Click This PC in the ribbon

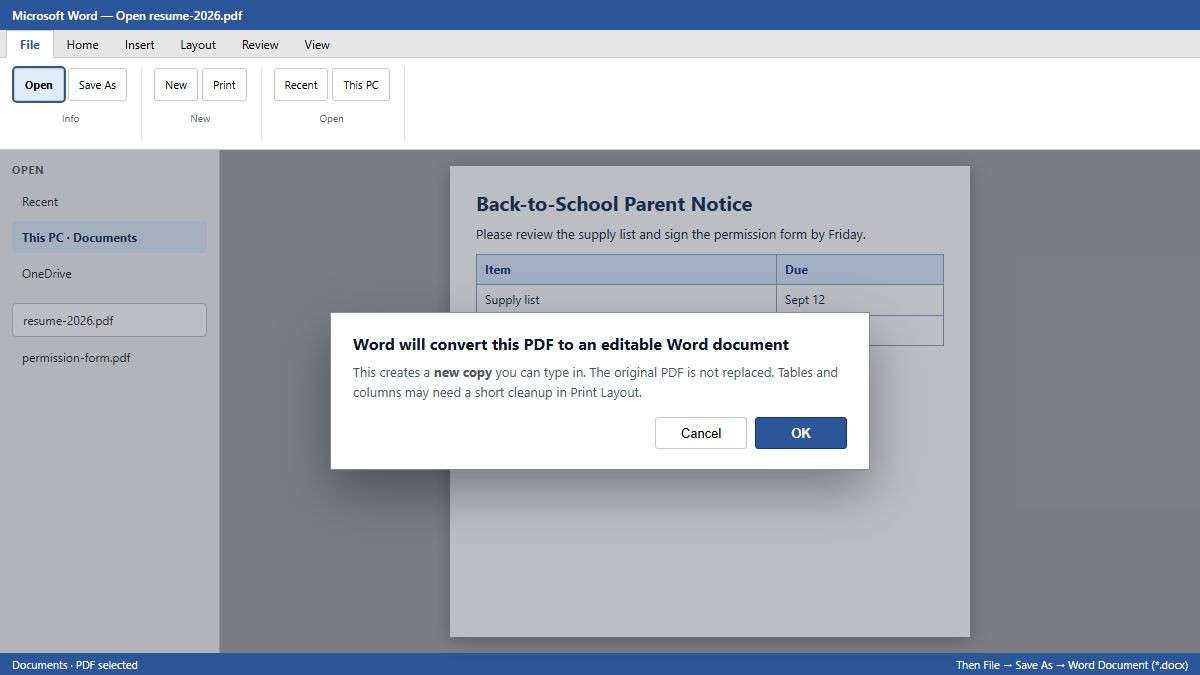click(x=361, y=85)
